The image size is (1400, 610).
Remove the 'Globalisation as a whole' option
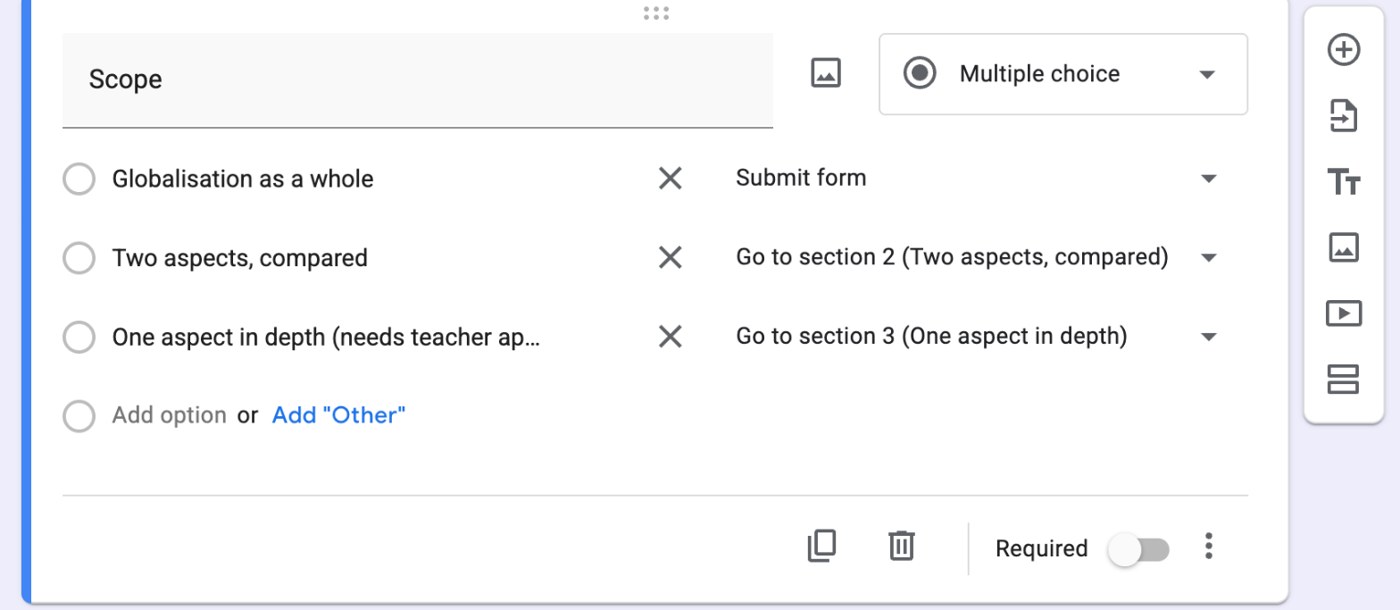(670, 179)
